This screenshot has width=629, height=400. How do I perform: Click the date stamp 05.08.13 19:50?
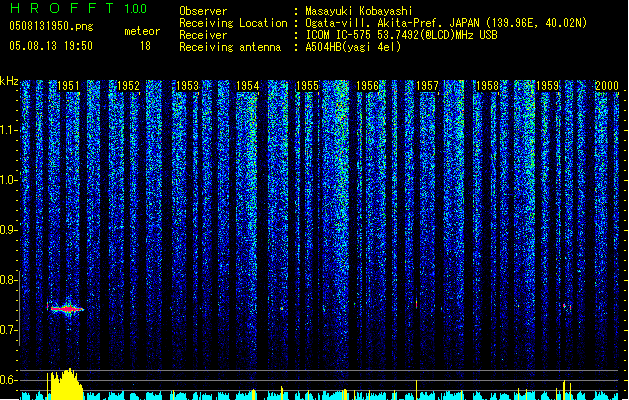pos(51,46)
